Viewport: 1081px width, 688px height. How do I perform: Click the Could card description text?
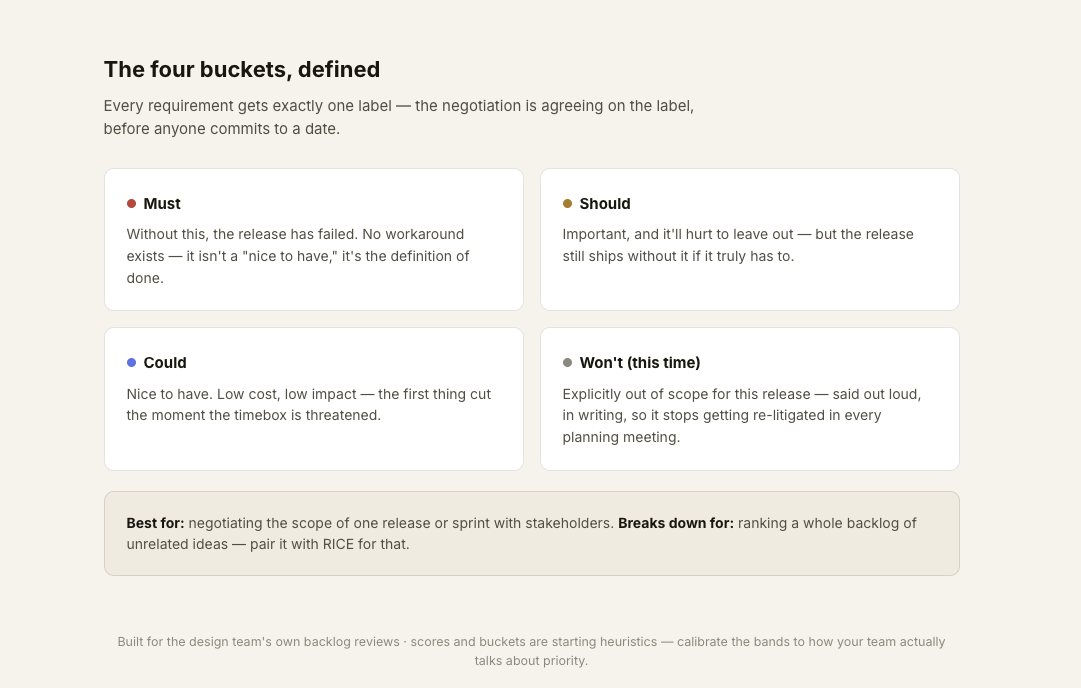click(x=308, y=405)
